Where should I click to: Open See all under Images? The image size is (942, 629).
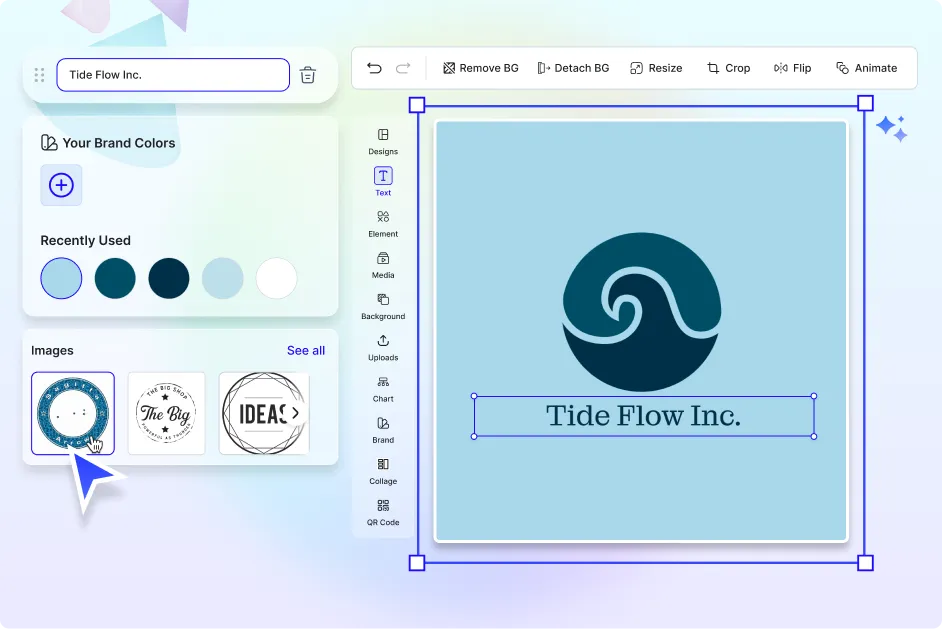click(x=305, y=350)
